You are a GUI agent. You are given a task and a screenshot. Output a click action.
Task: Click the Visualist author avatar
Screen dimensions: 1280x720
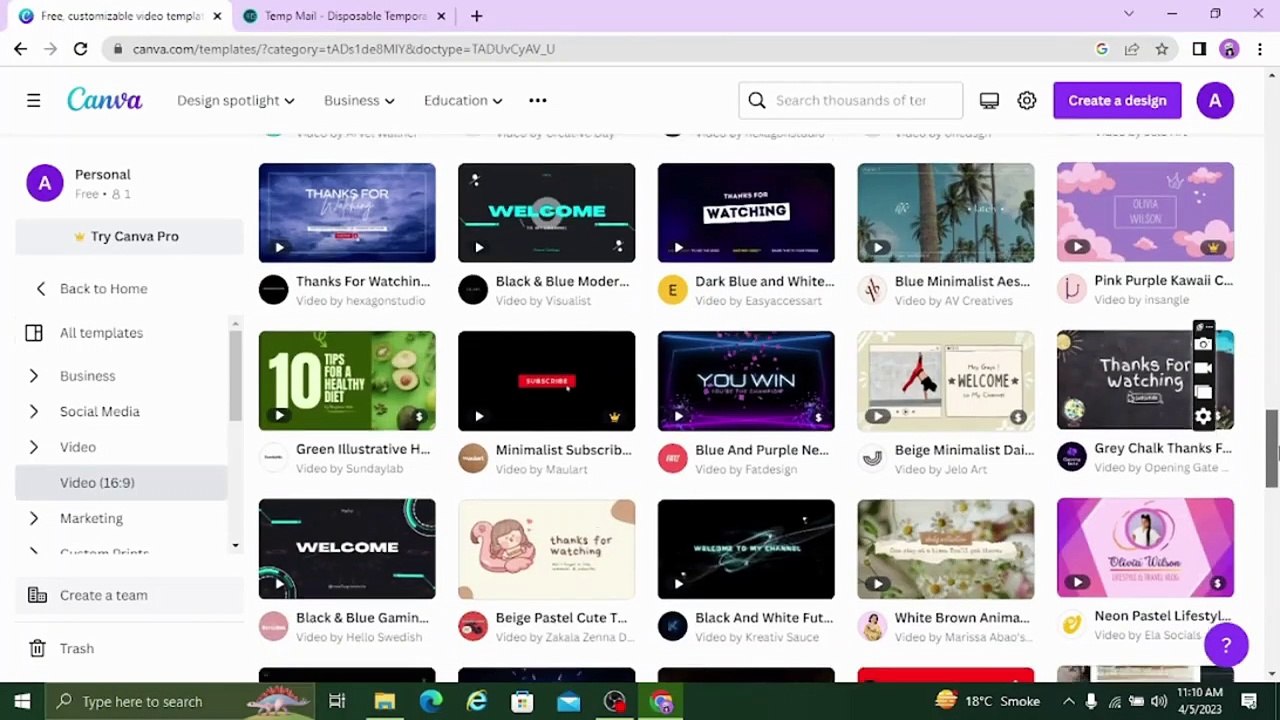click(x=473, y=290)
